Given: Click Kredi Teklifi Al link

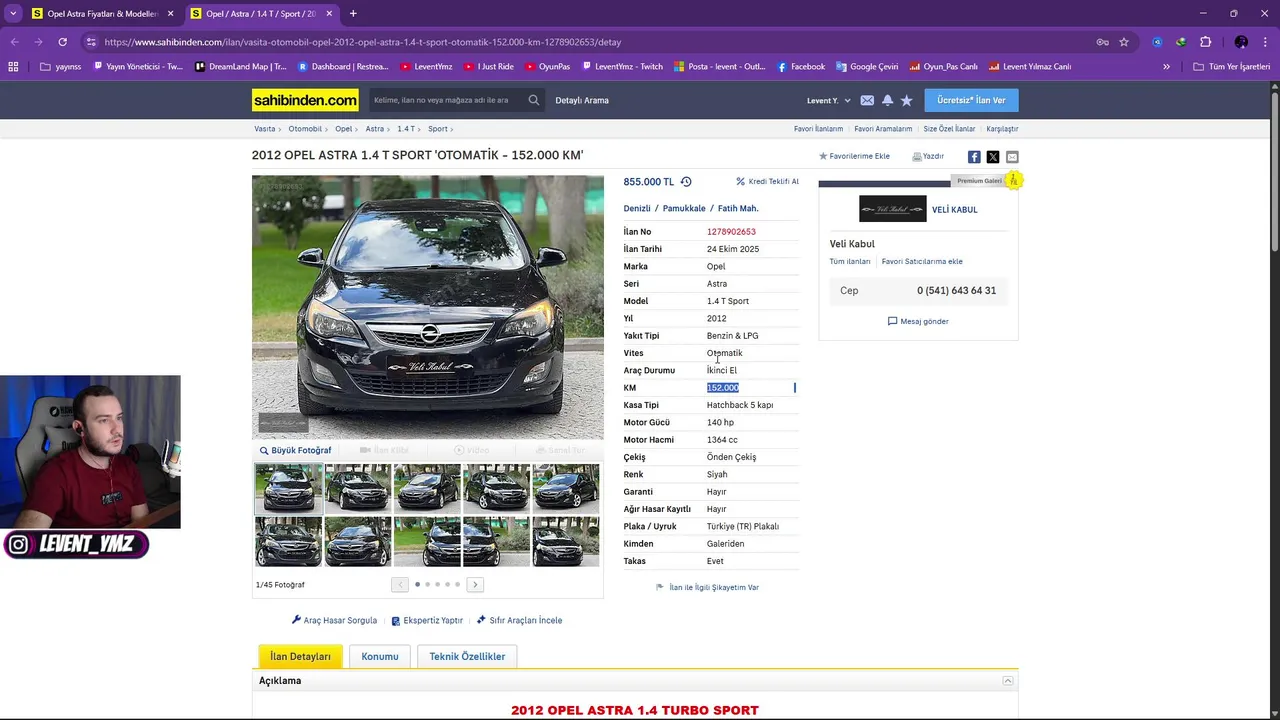Looking at the screenshot, I should click(x=767, y=182).
